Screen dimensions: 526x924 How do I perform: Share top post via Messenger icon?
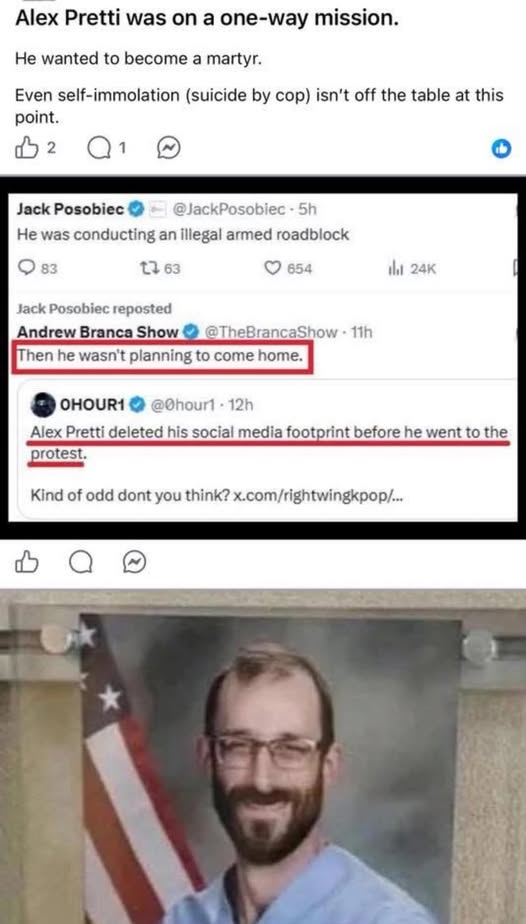point(168,149)
